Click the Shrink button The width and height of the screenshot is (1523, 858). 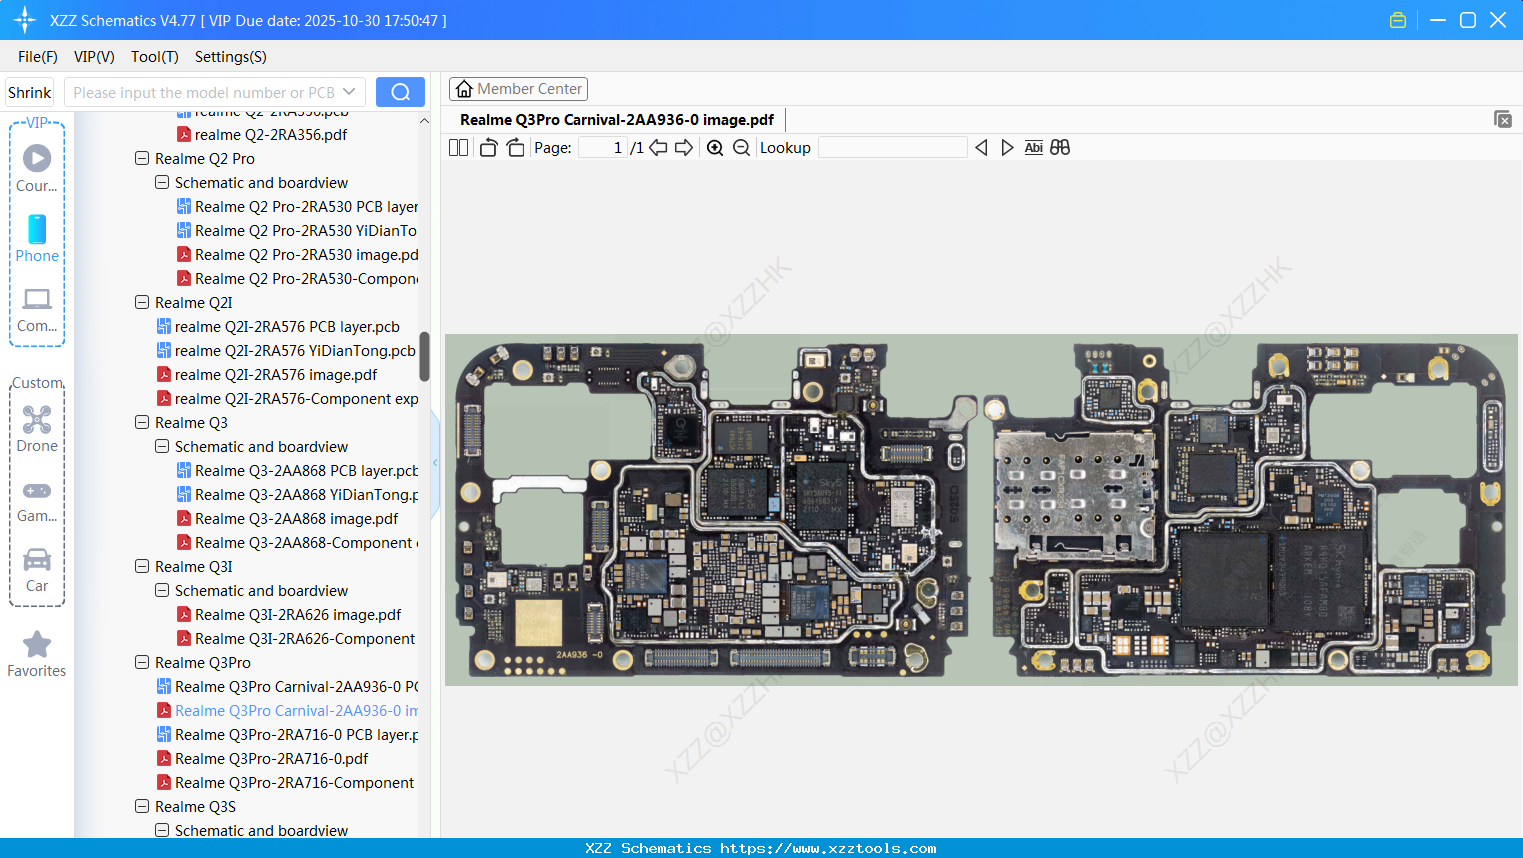pos(30,92)
